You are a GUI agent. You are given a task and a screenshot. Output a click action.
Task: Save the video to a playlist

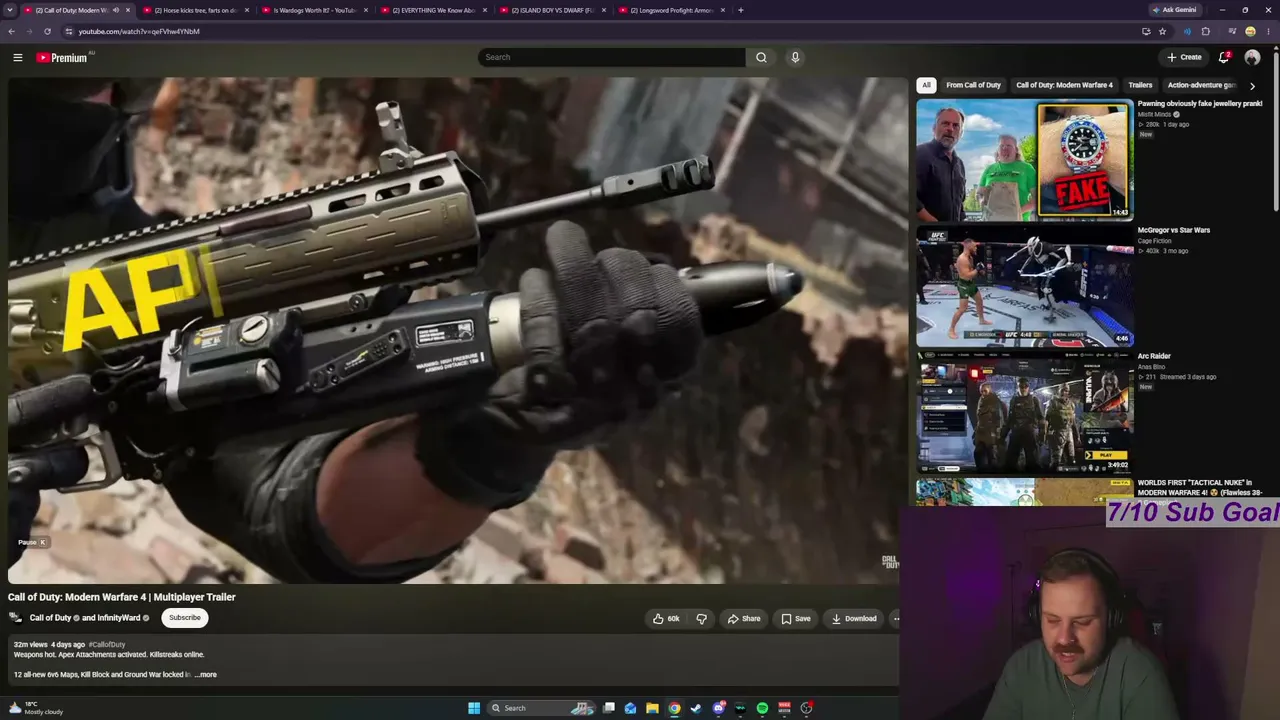coord(796,619)
